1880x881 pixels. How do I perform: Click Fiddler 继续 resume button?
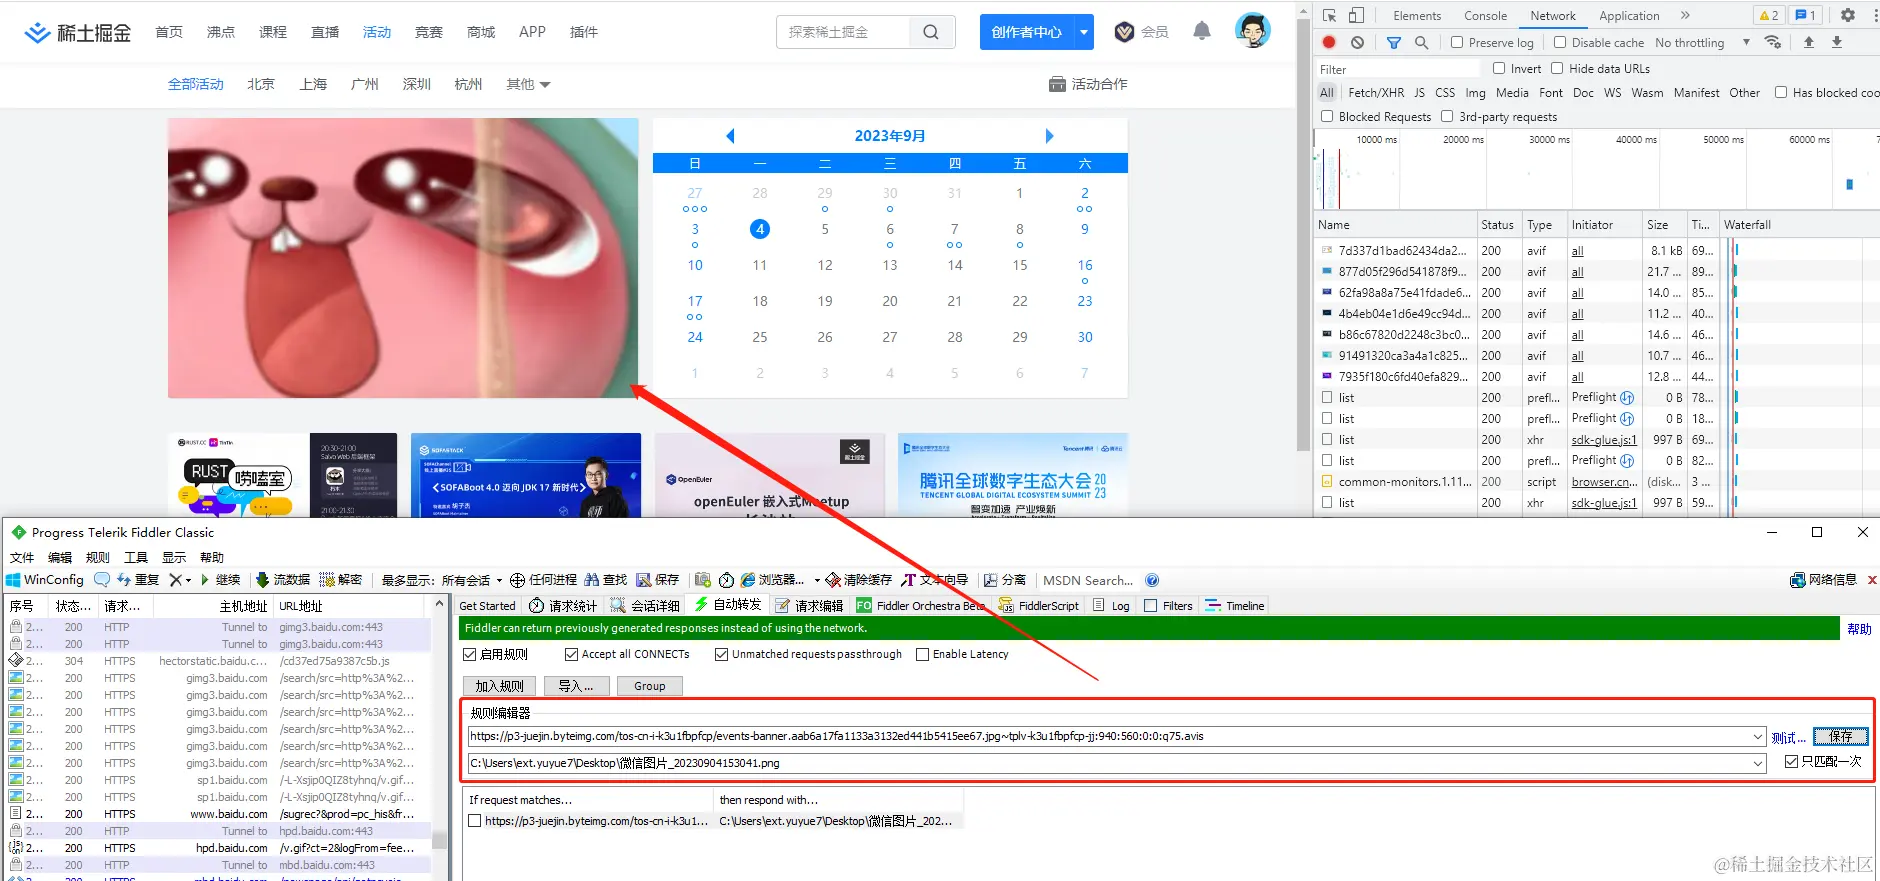tap(220, 580)
